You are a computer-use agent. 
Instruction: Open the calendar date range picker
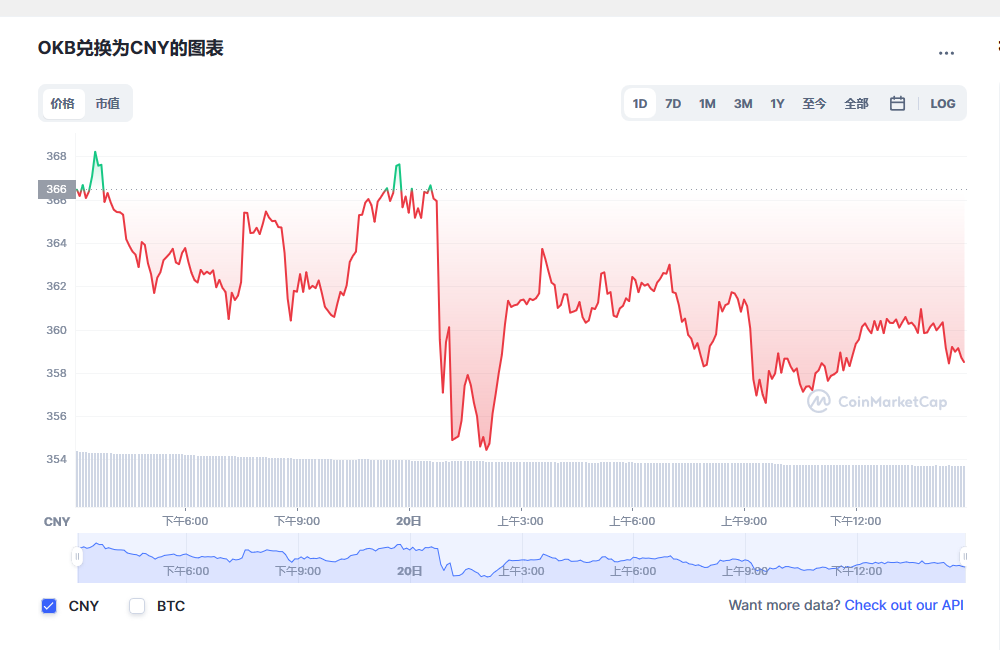[x=897, y=103]
